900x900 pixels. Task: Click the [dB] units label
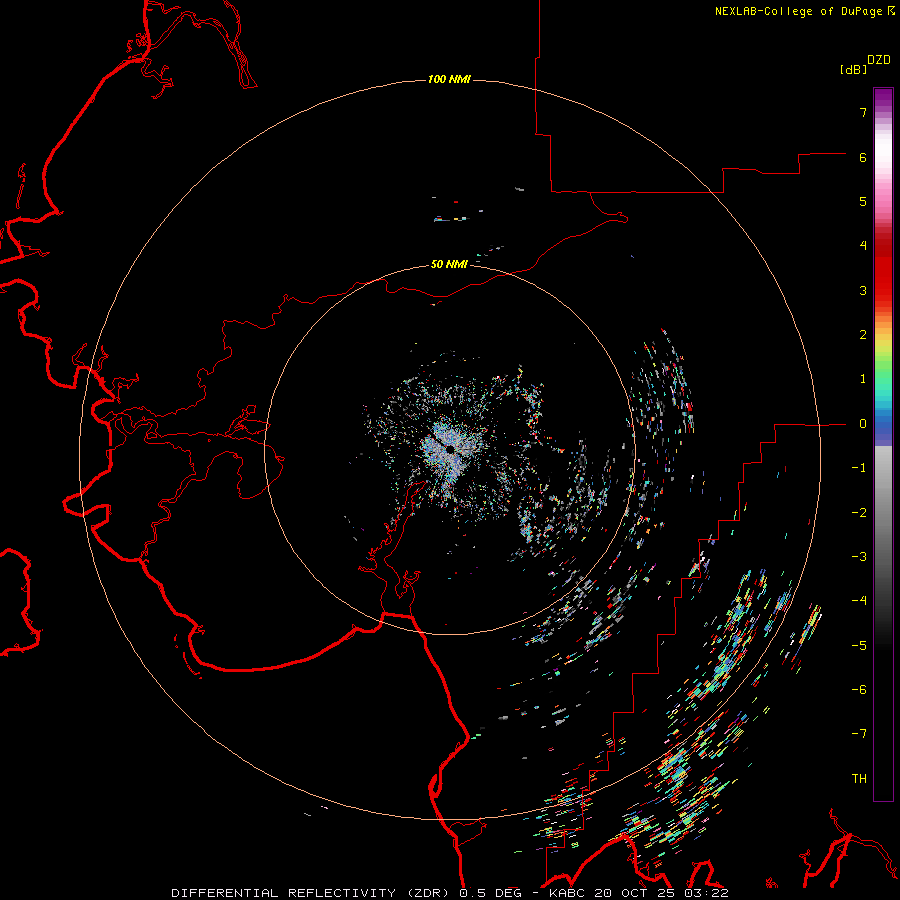[x=854, y=69]
